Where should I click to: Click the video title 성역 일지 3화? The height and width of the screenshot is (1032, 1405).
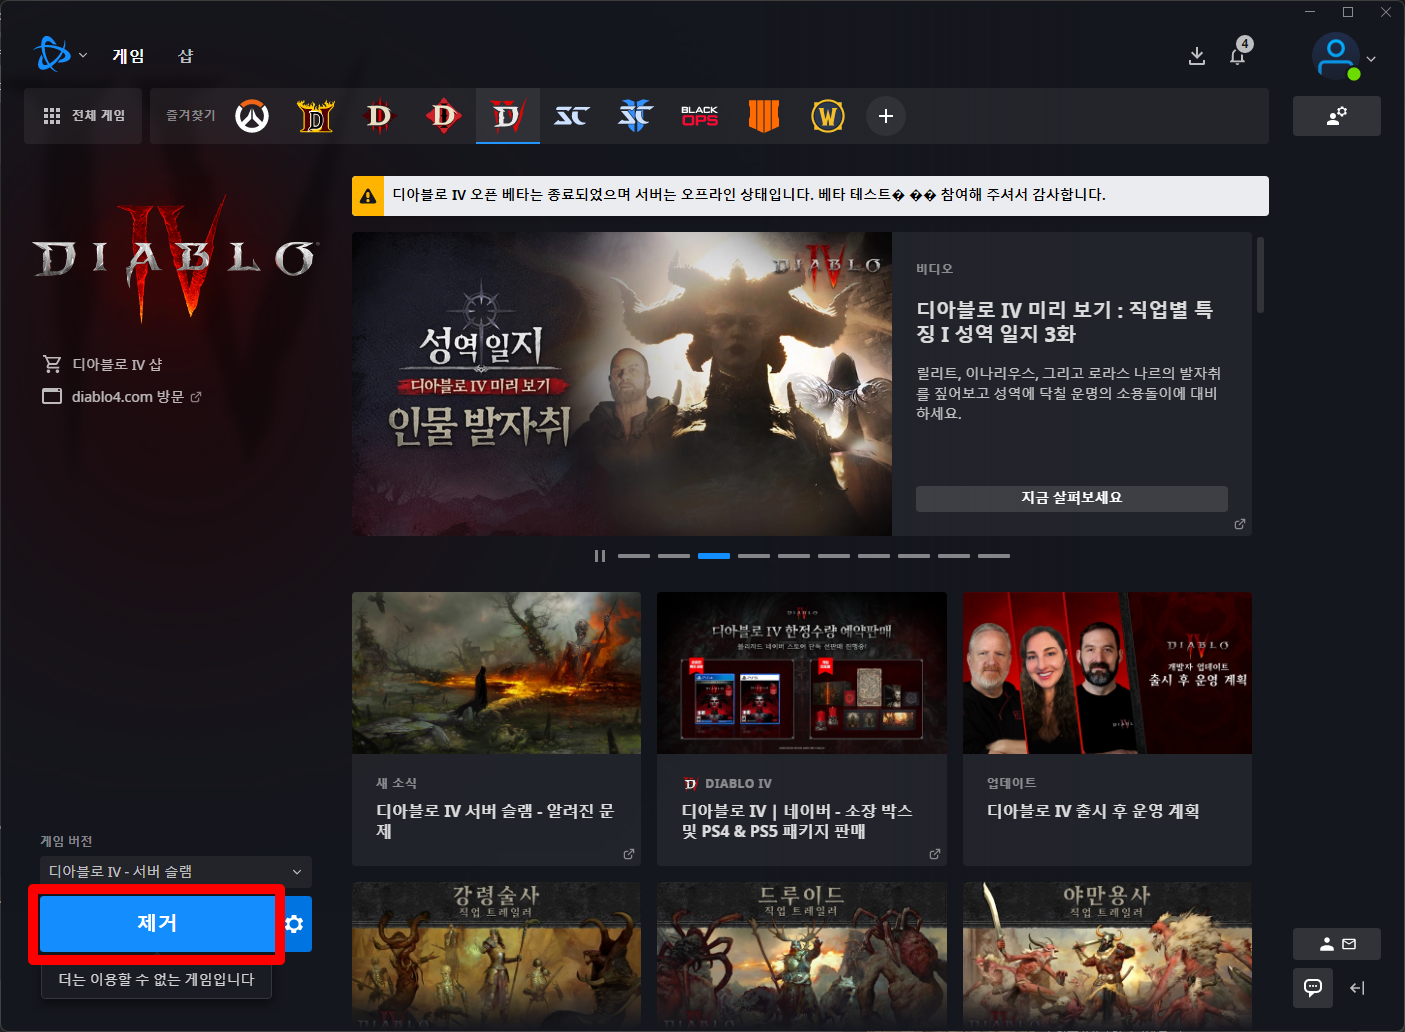[1065, 322]
